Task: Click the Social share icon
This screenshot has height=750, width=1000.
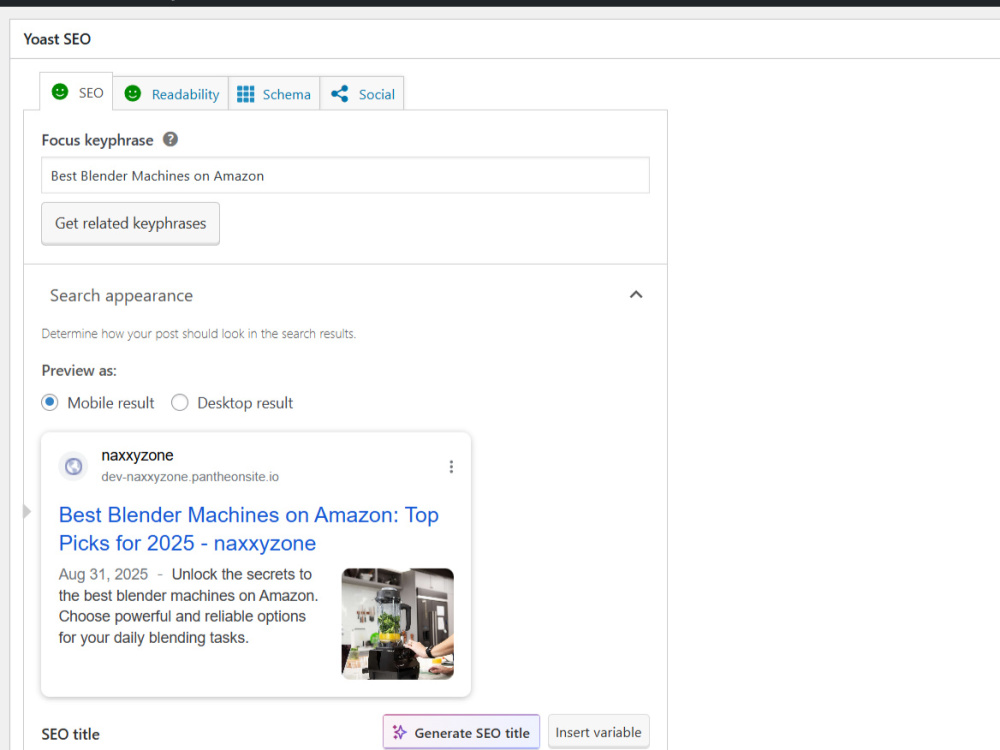Action: pyautogui.click(x=340, y=94)
